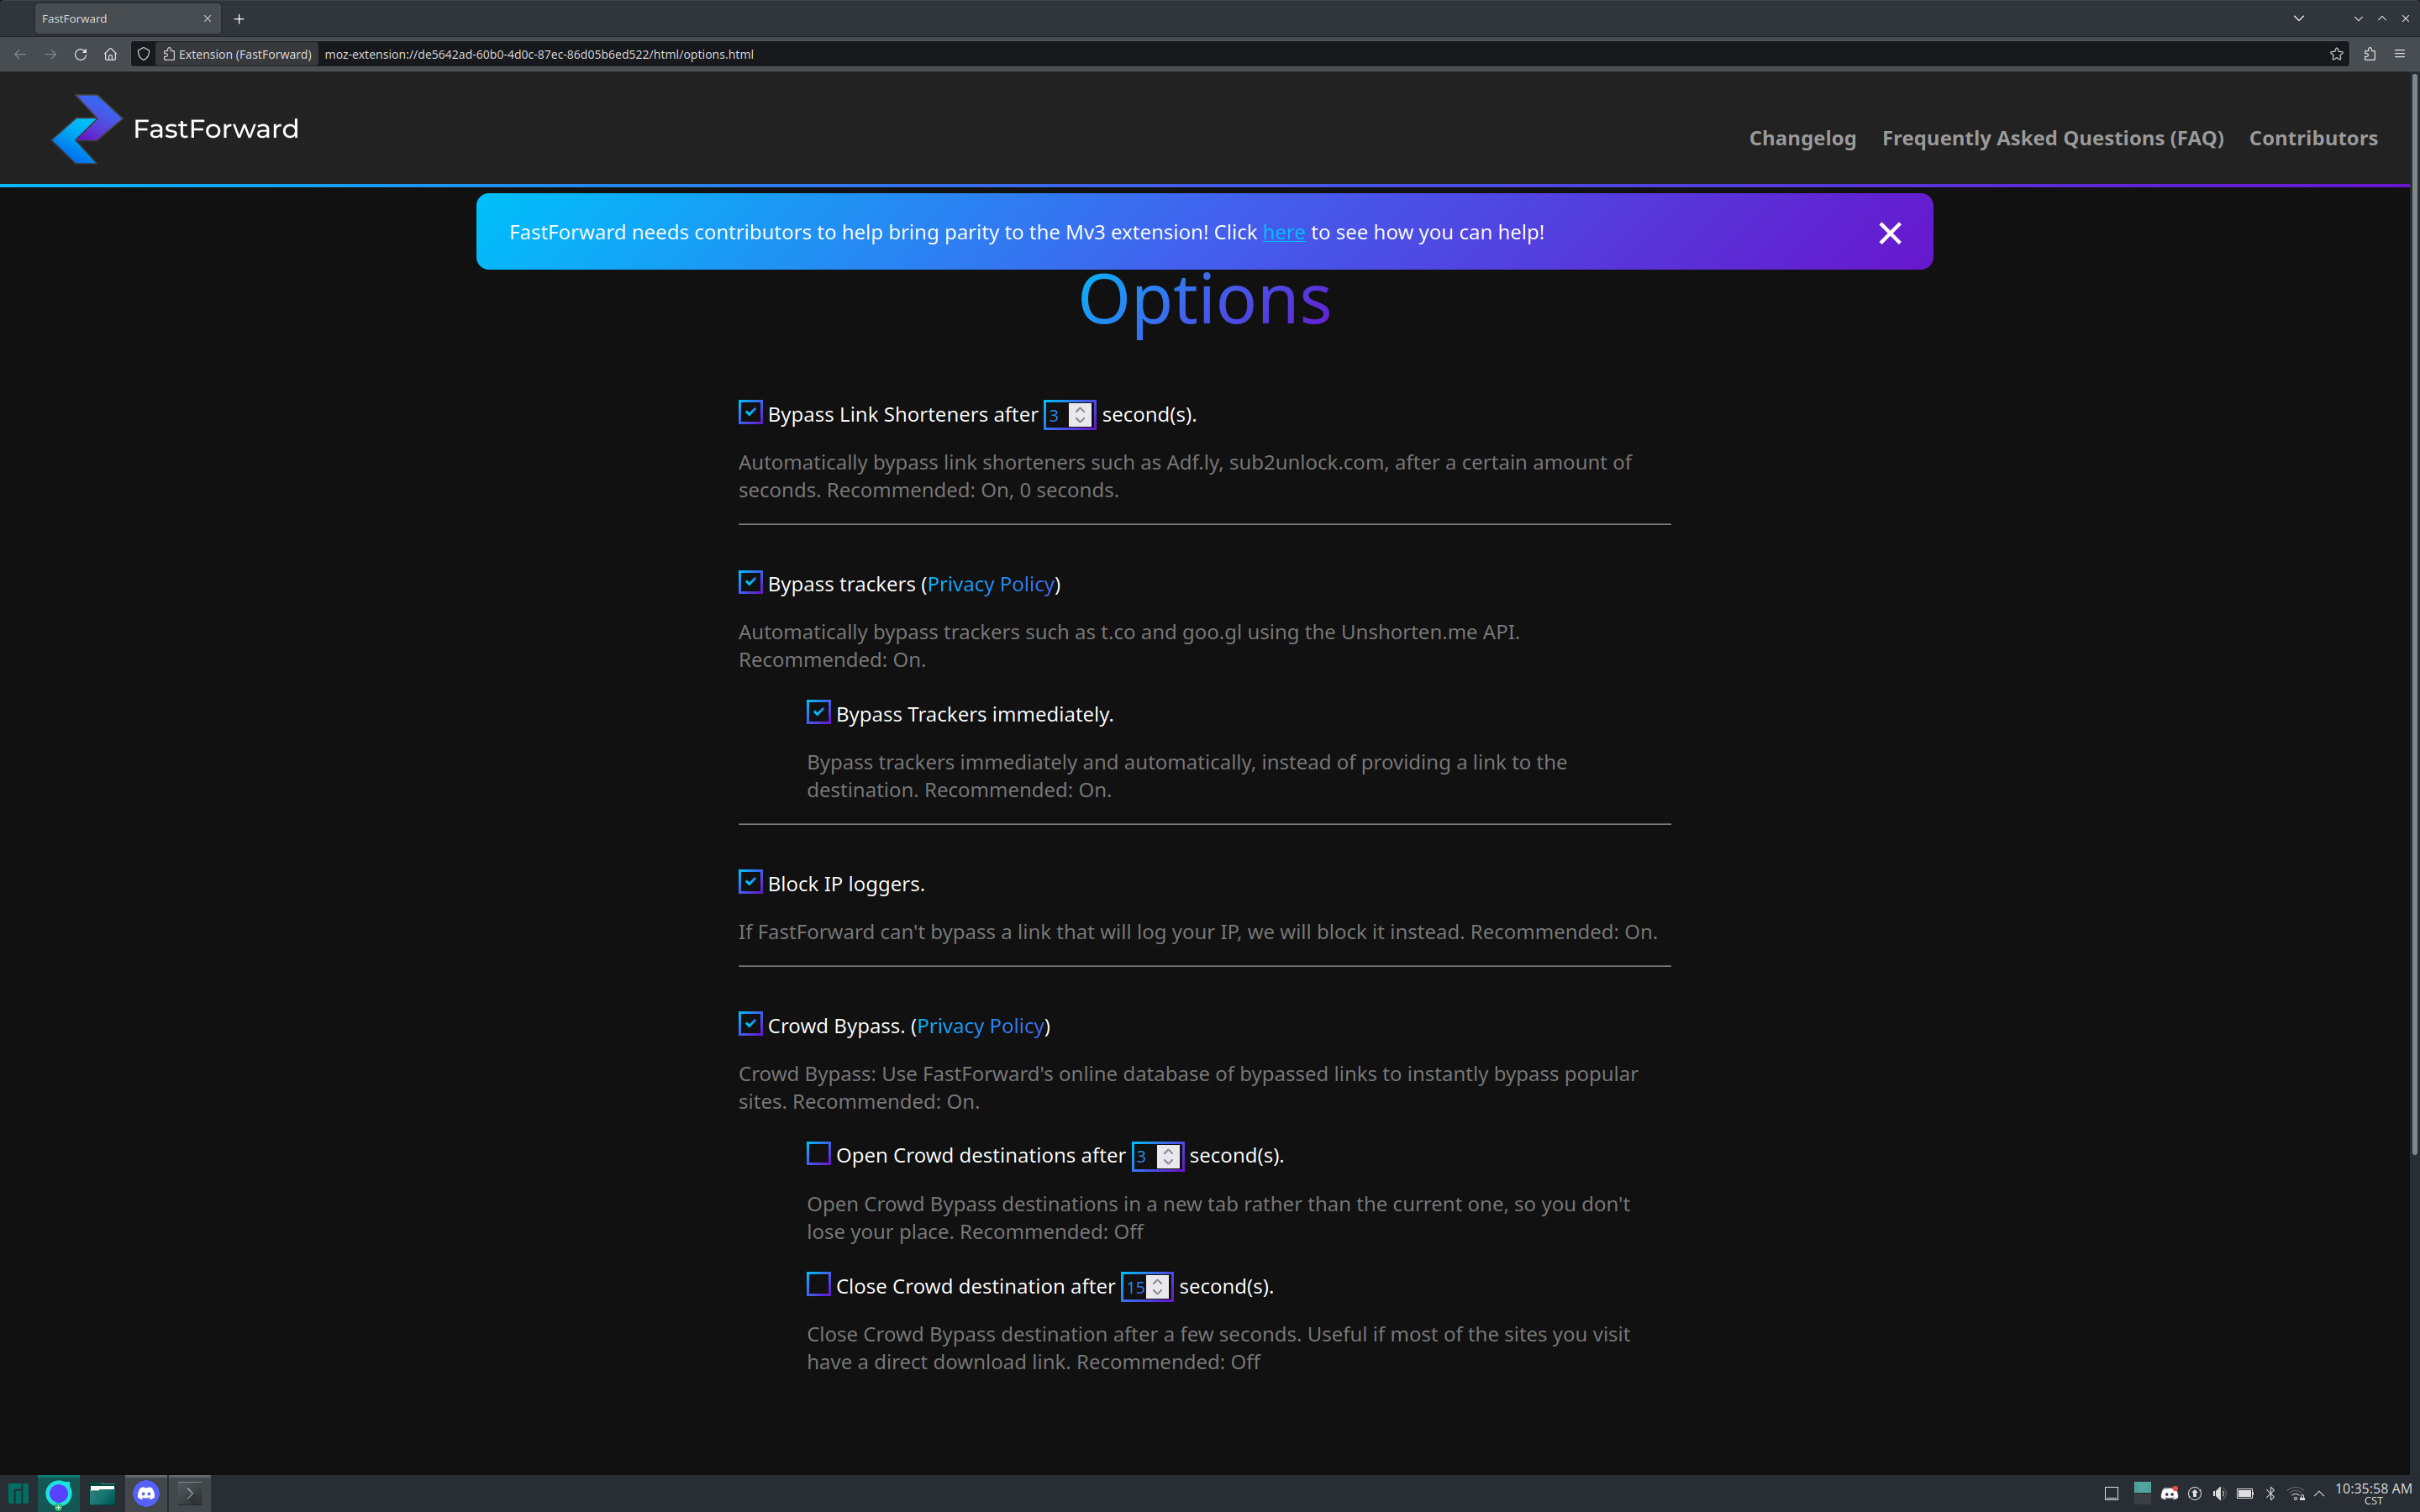Open a new tab with the plus button

239,18
